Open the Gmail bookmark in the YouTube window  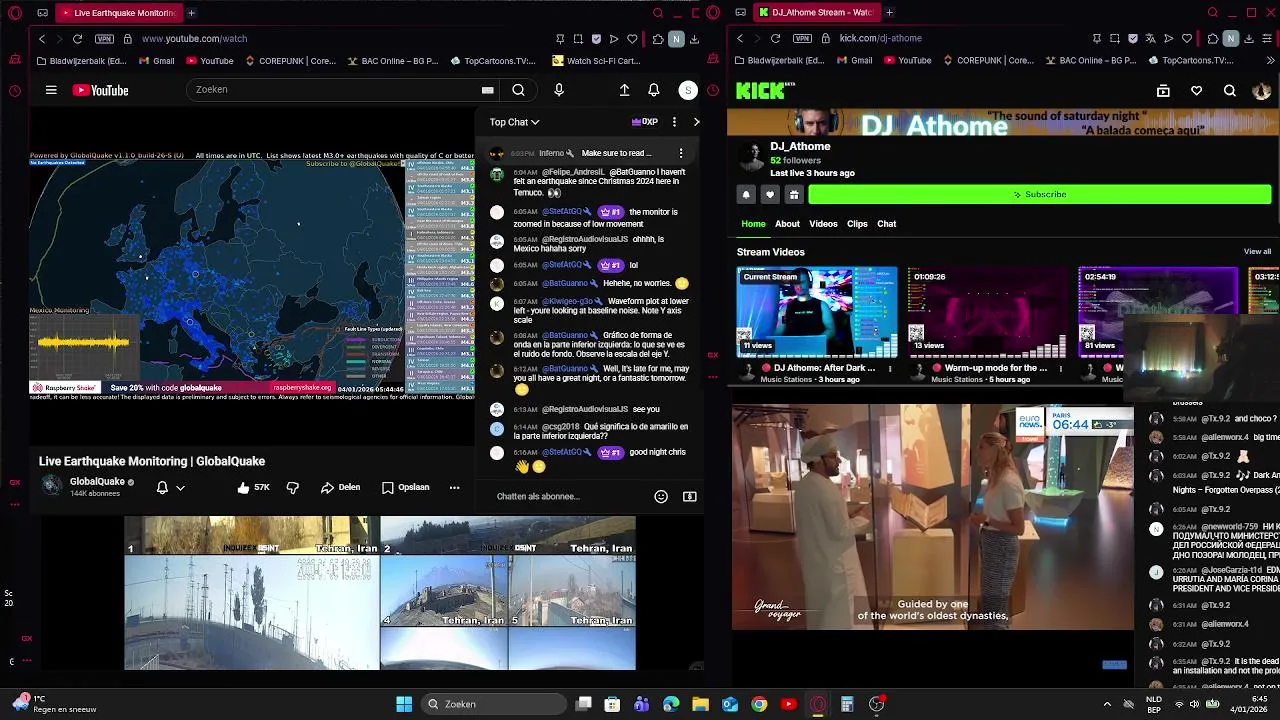[157, 60]
